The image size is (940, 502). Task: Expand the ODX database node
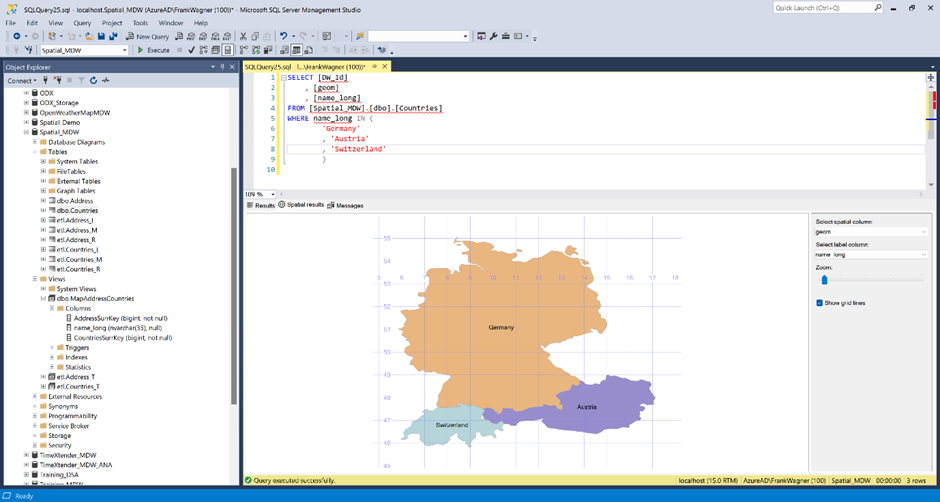pyautogui.click(x=26, y=93)
